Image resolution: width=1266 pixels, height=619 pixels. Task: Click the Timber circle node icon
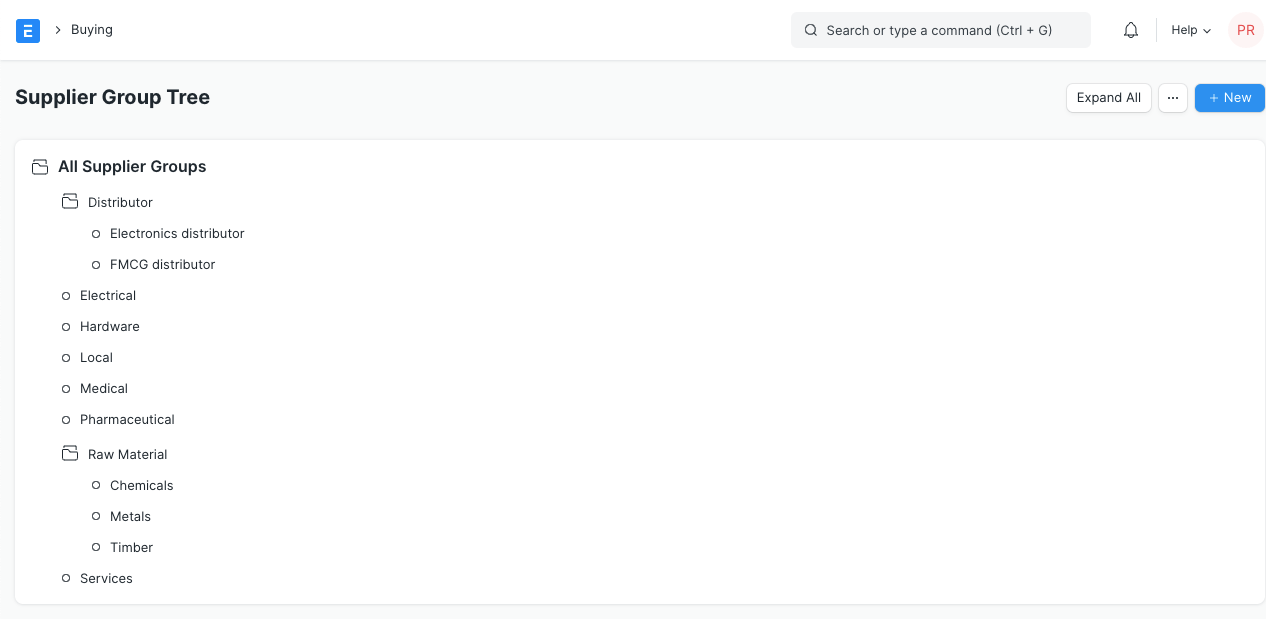point(96,547)
